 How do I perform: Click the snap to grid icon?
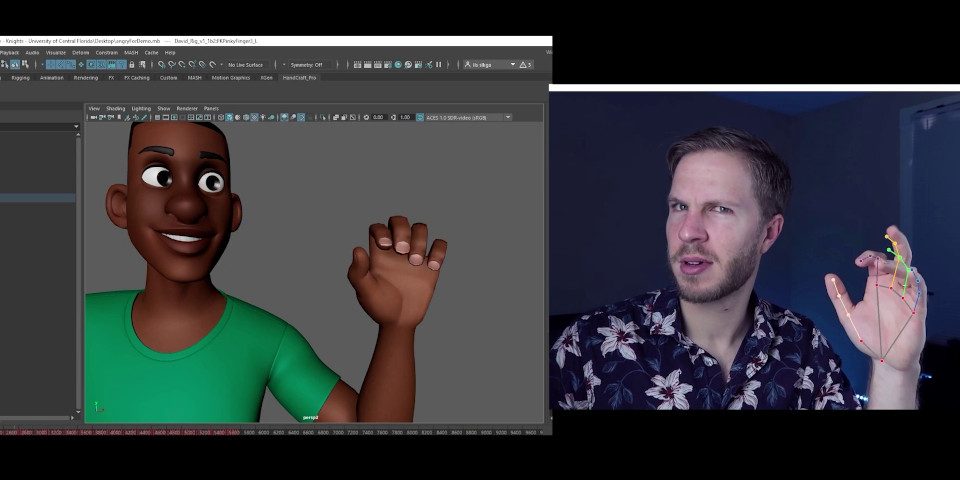pos(162,64)
